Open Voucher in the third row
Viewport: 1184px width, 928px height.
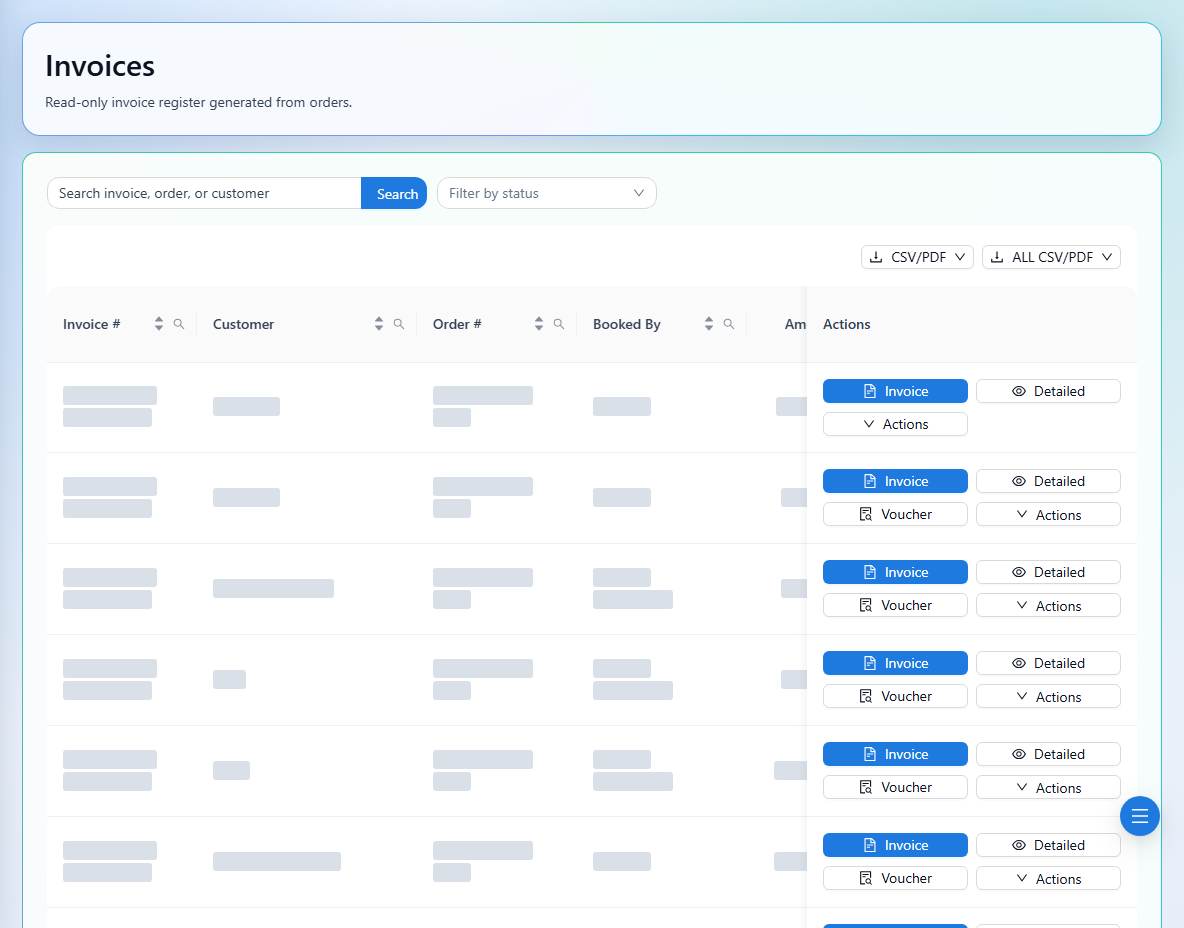(x=895, y=606)
